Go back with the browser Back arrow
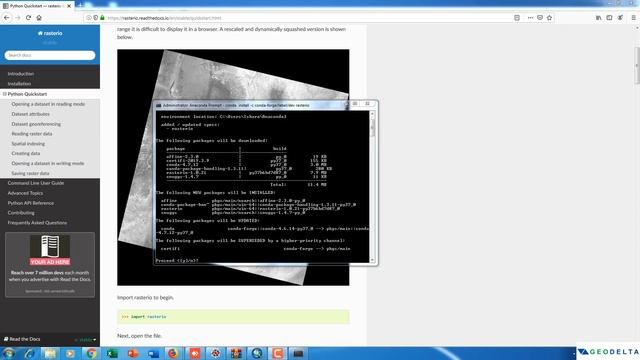The width and height of the screenshot is (640, 360). coord(7,18)
